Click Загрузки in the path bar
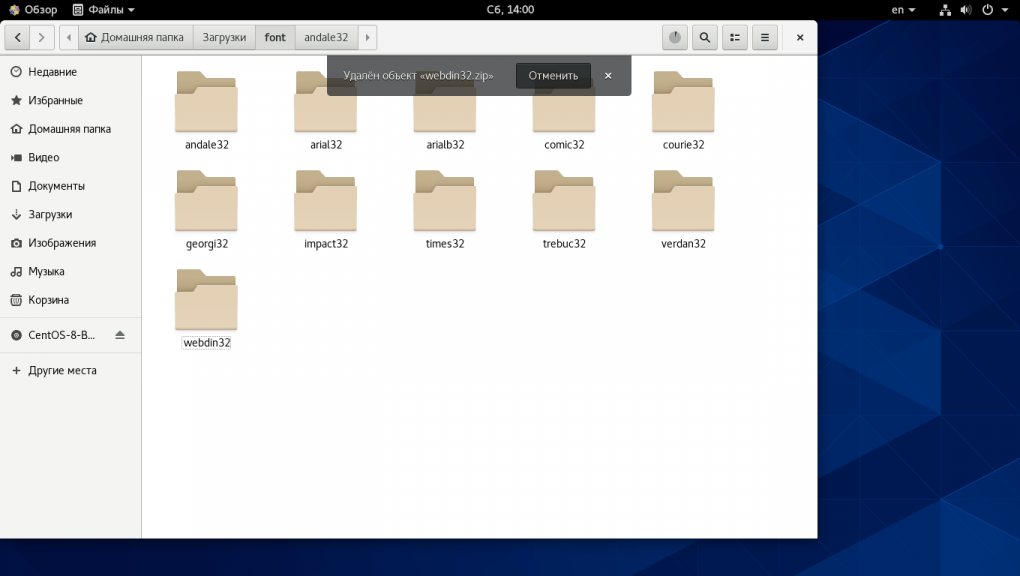The width and height of the screenshot is (1020, 576). 224,38
